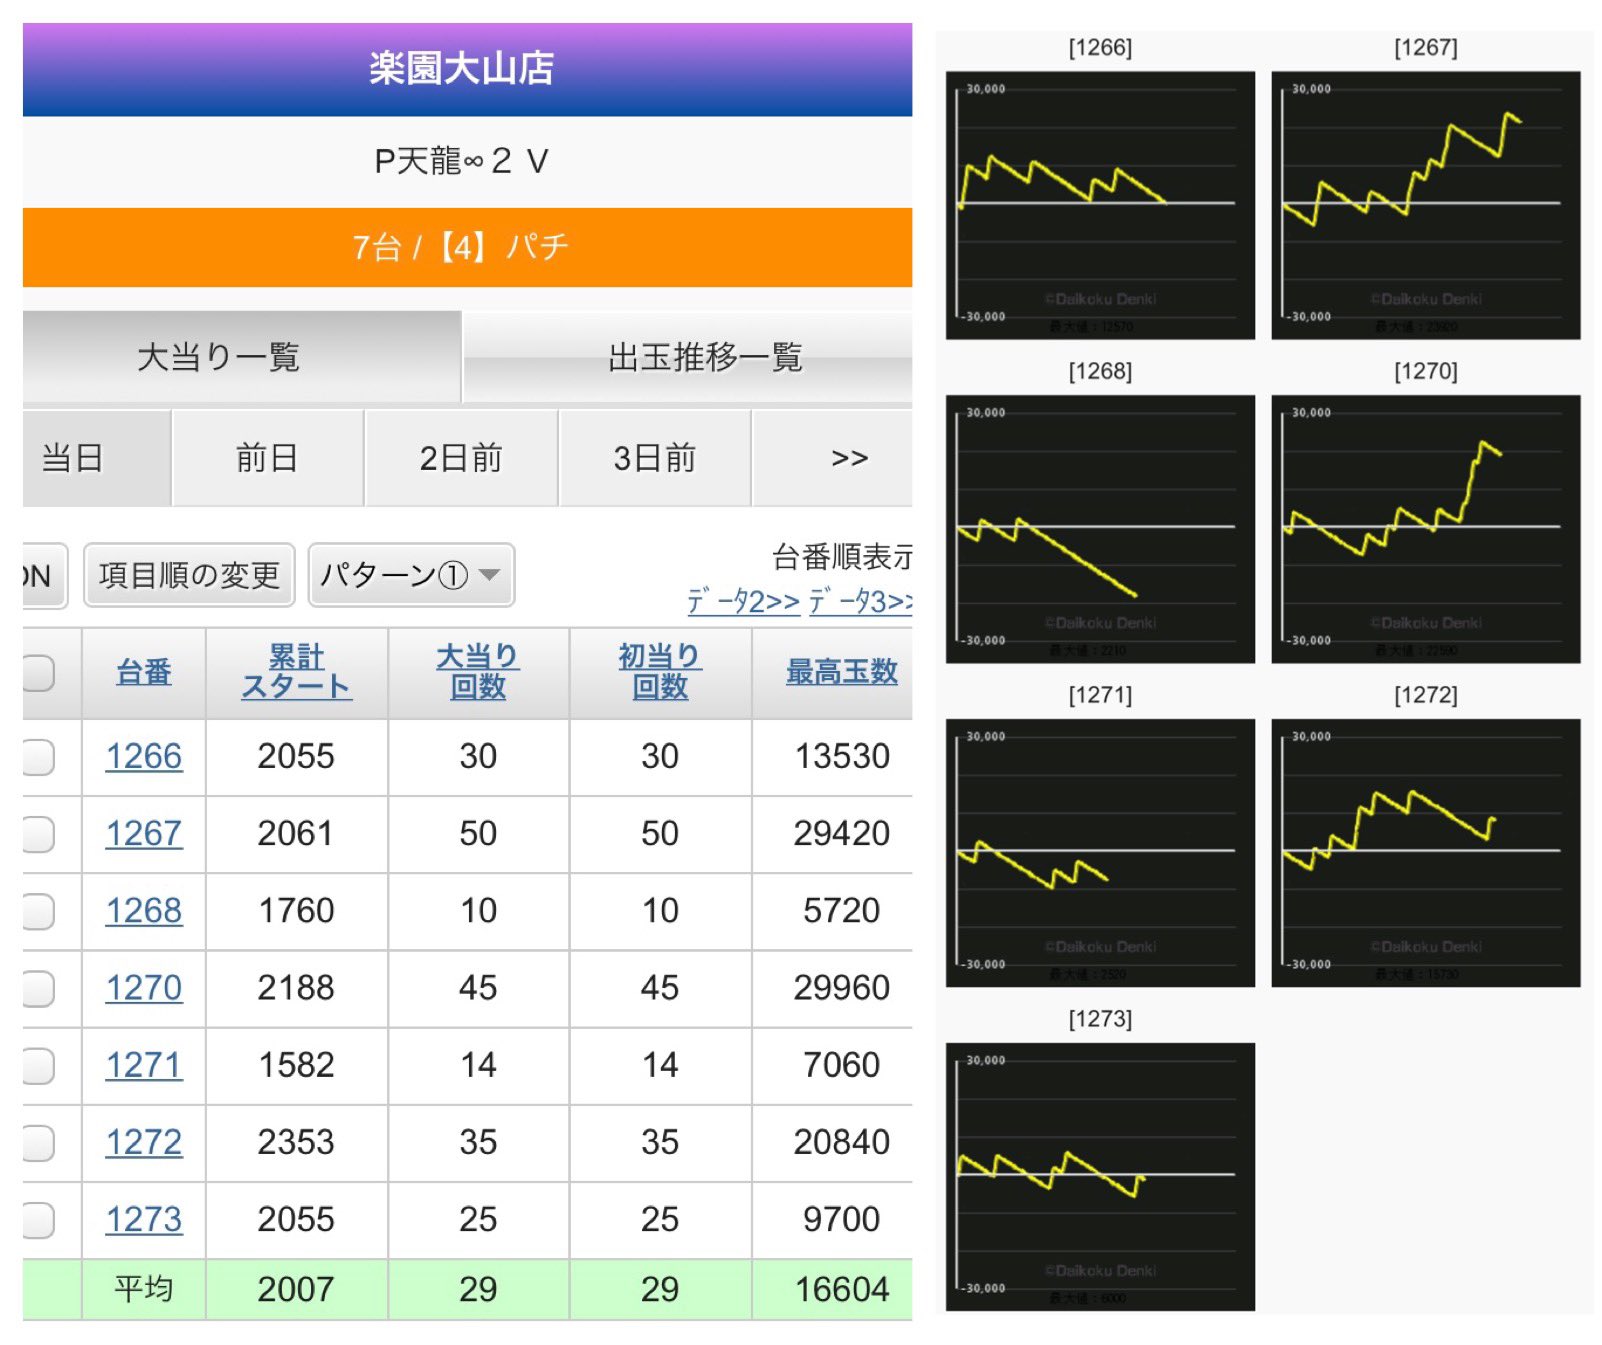1602x1345 pixels.
Task: Click the 1760 cumulative start cell
Action: 296,911
